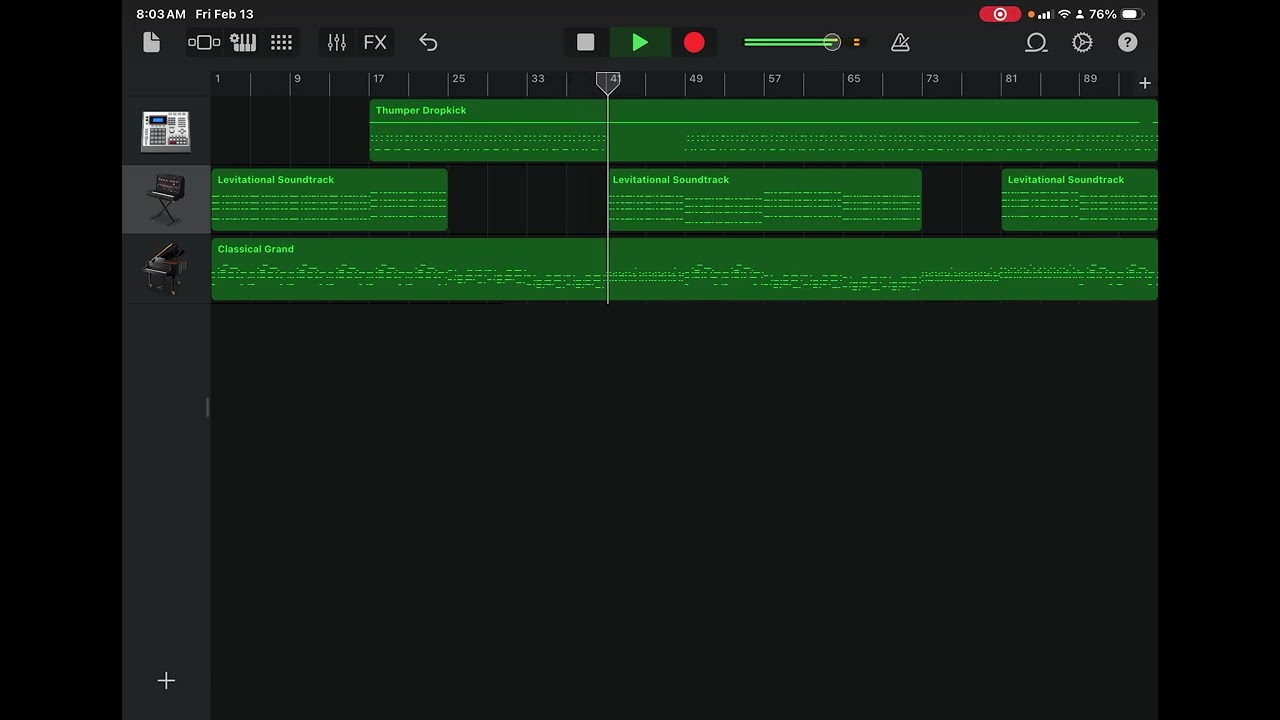Select the grand piano track header
1280x720 pixels.
[166, 269]
